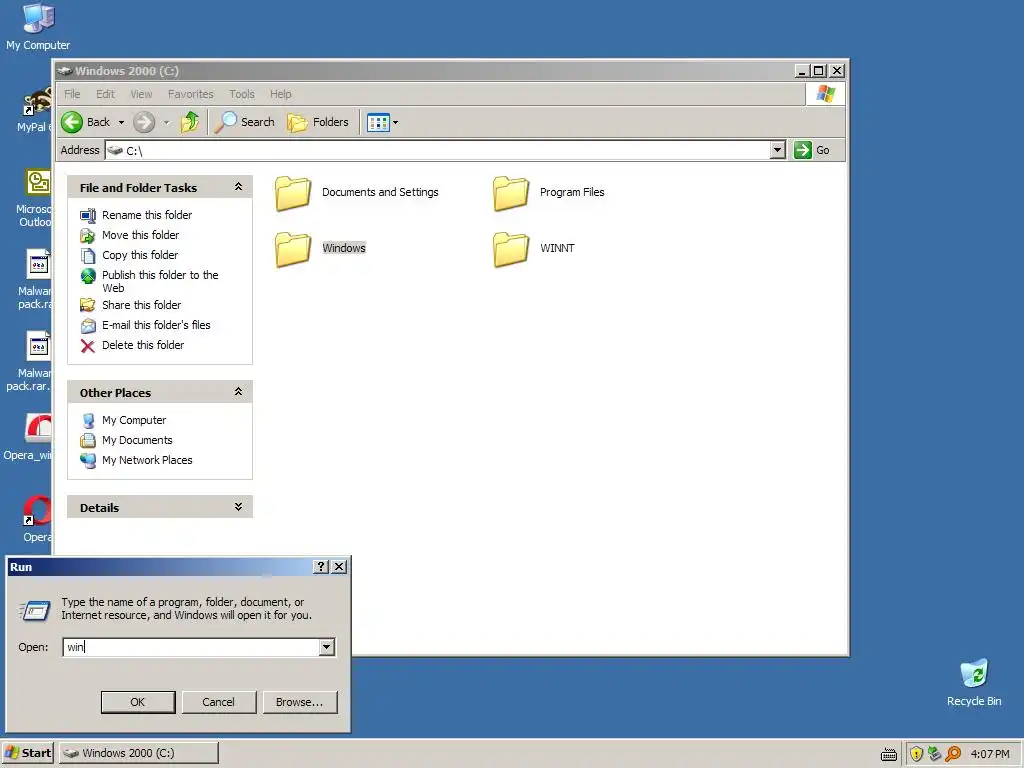
Task: Open the Views dropdown arrow
Action: click(395, 122)
